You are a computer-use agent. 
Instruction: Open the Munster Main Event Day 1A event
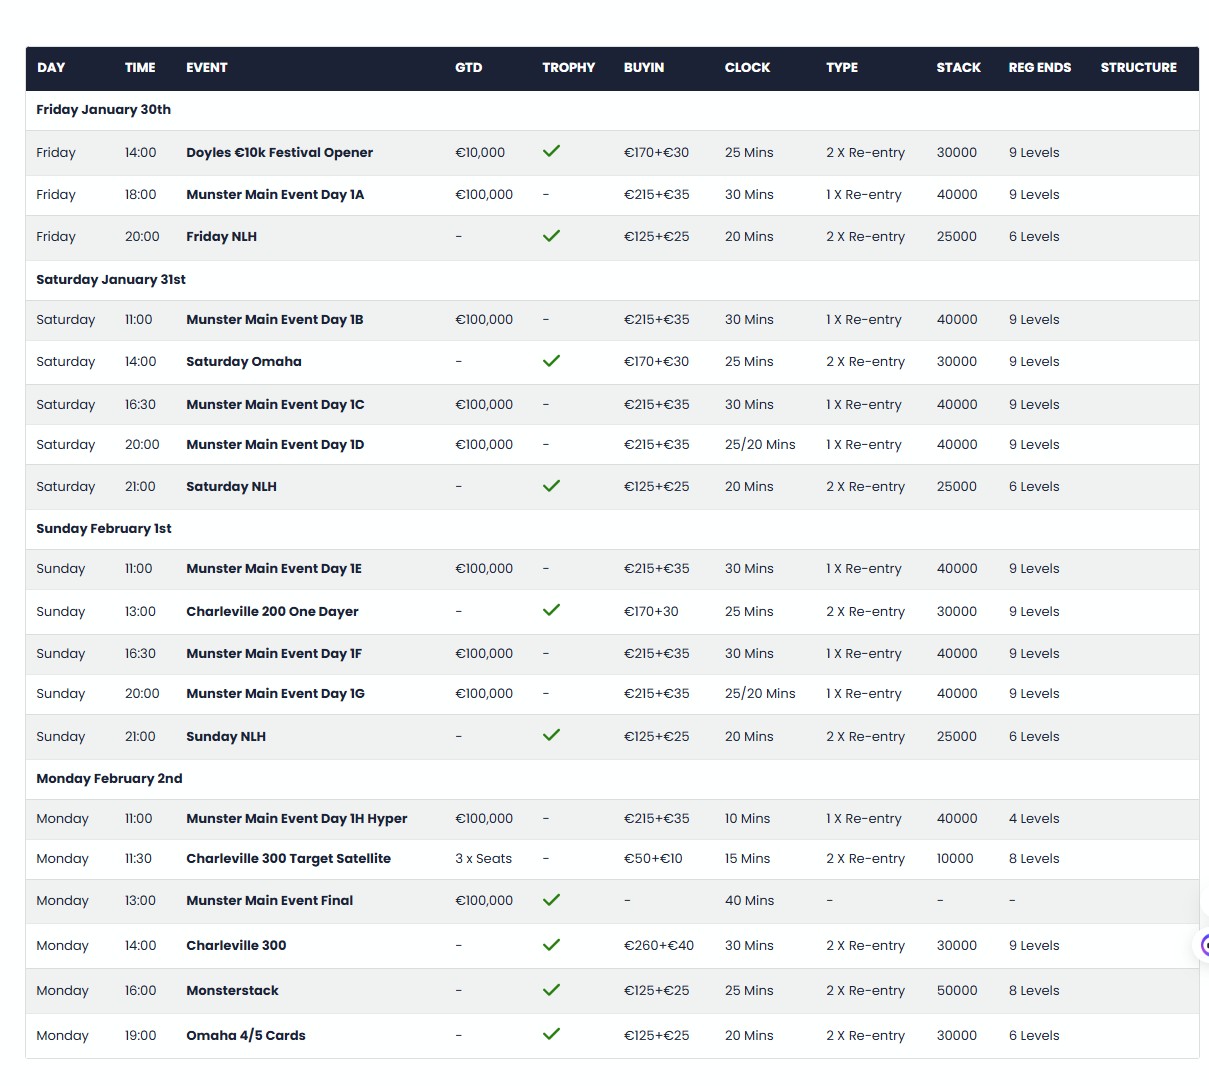pos(275,195)
